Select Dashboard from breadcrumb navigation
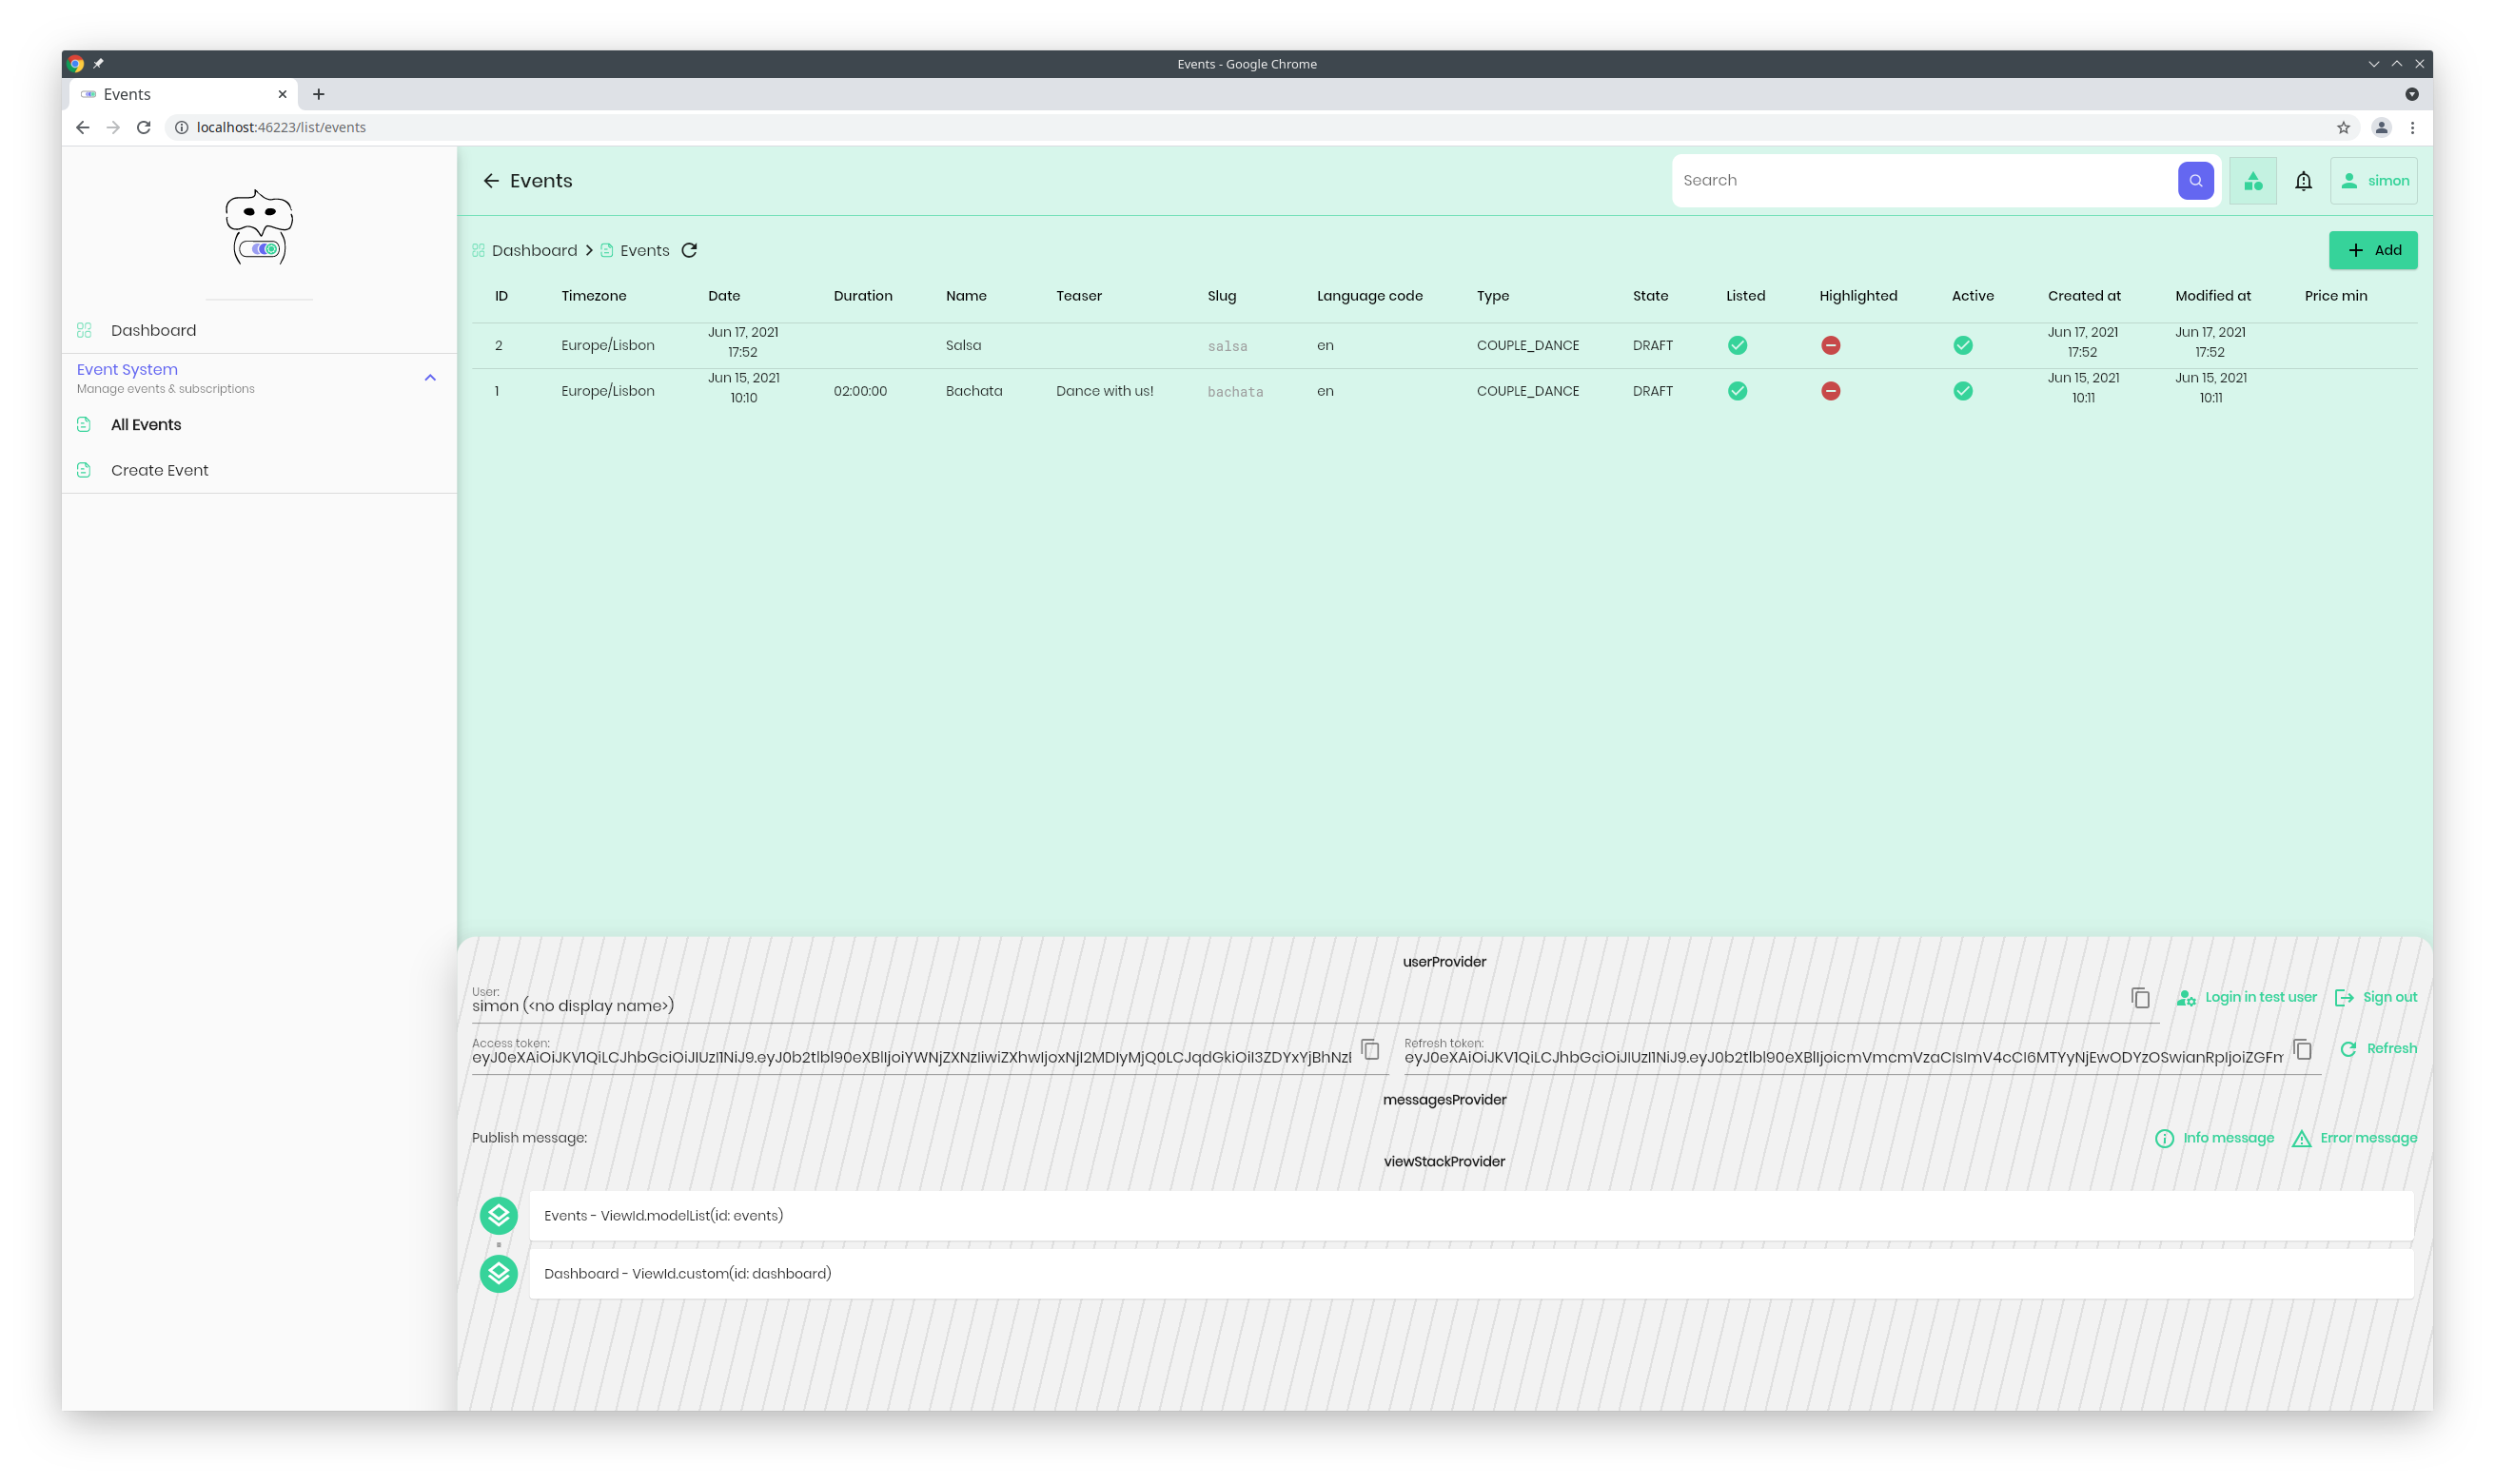This screenshot has width=2495, height=1484. click(532, 249)
